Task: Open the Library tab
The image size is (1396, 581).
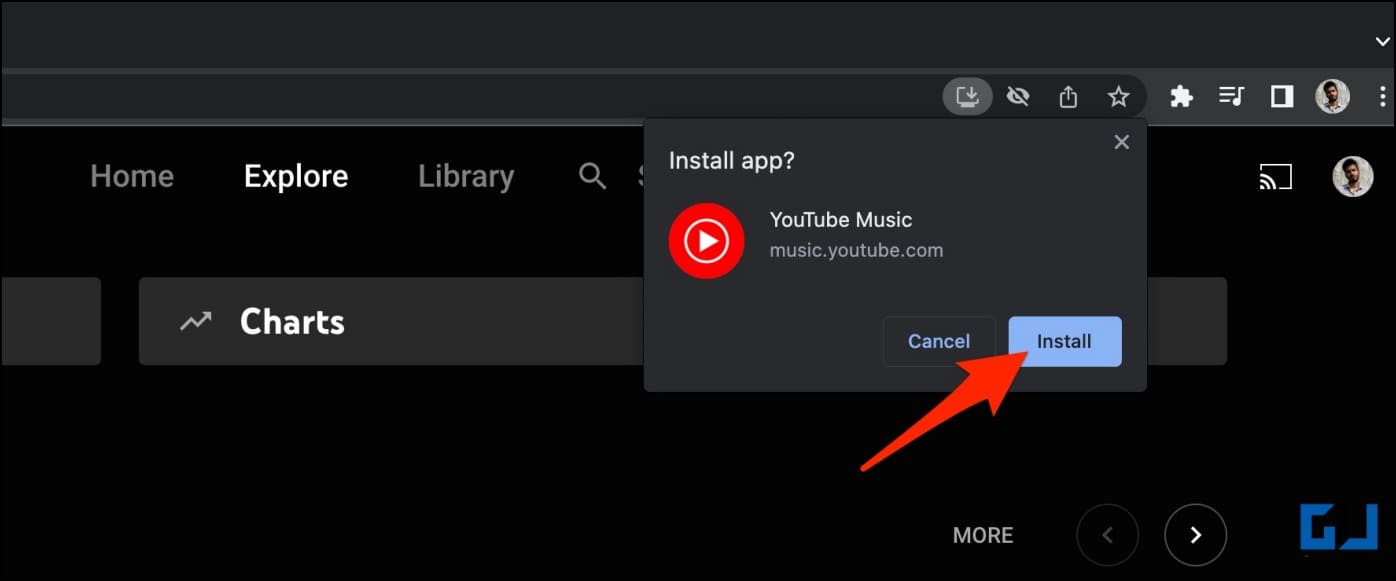Action: [x=466, y=176]
